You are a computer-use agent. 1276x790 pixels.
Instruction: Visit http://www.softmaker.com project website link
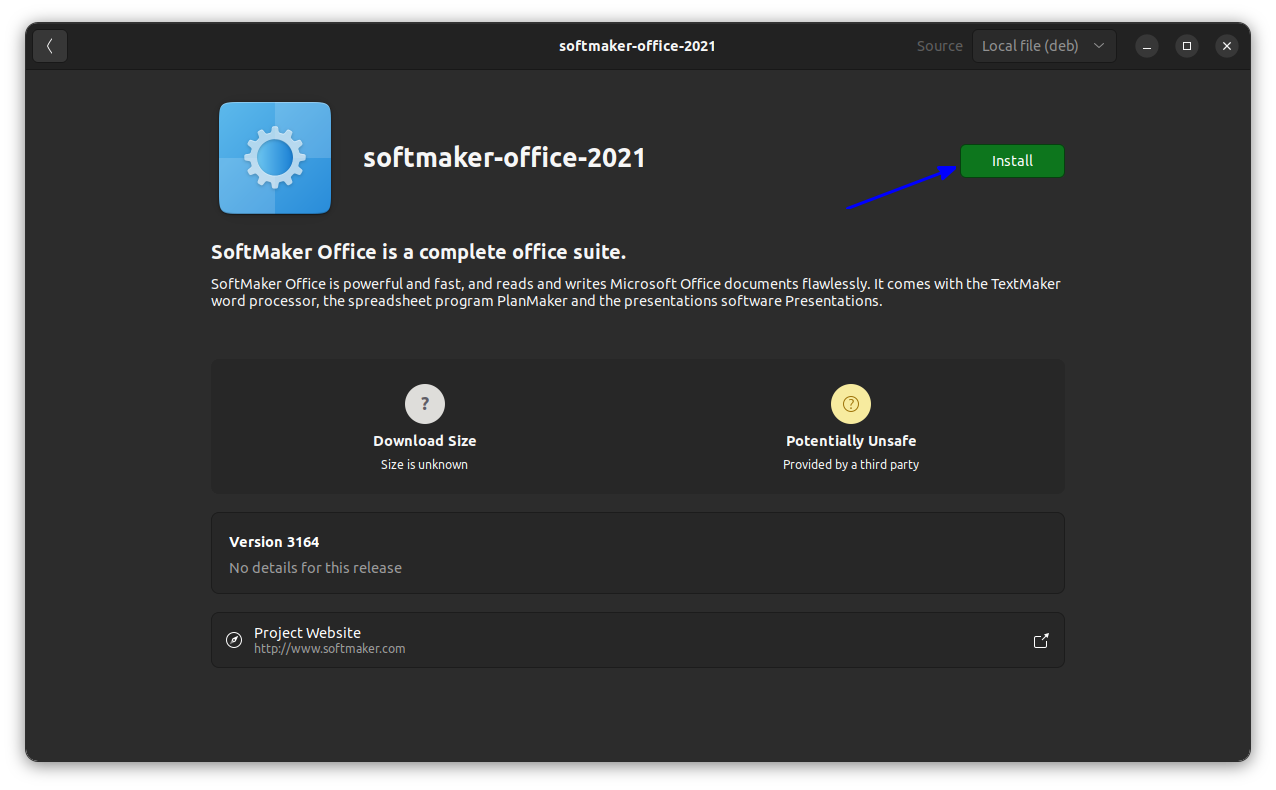pos(329,648)
